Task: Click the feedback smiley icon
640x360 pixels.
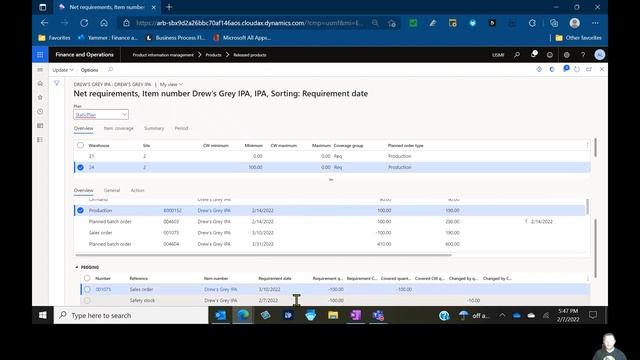Action: [550, 55]
